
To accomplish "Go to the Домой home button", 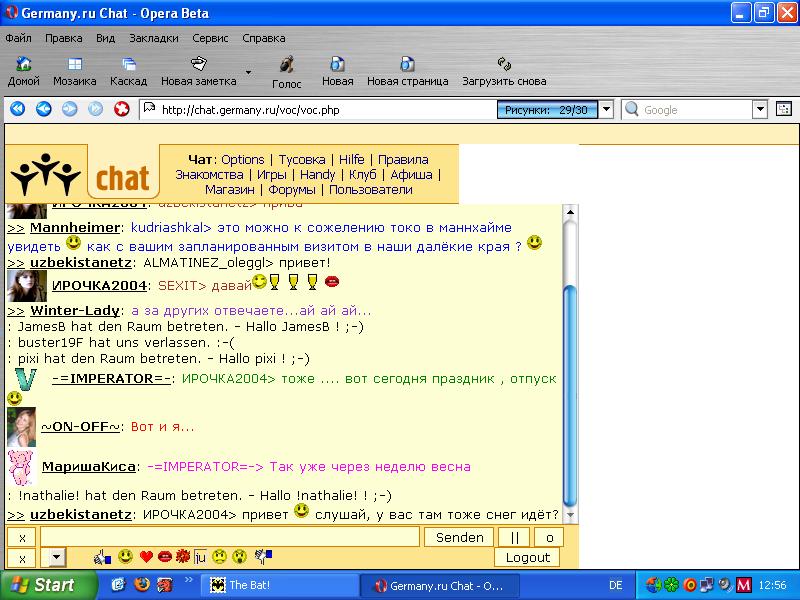I will click(x=23, y=71).
